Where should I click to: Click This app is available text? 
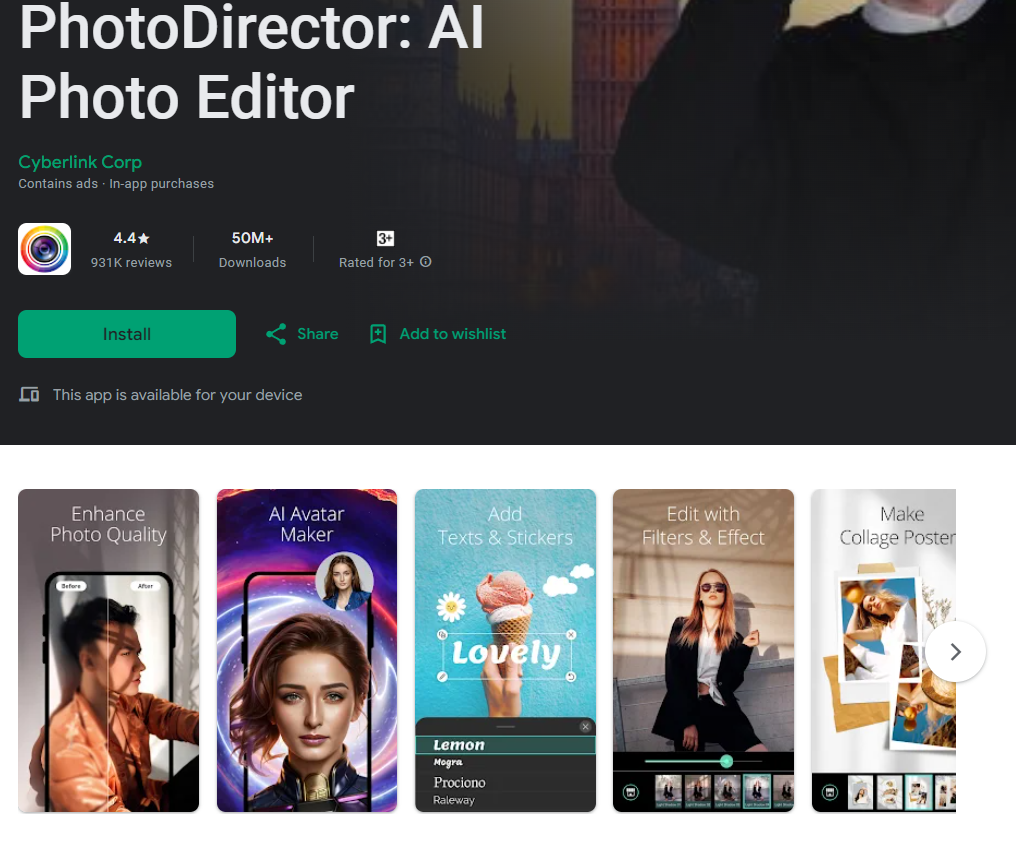click(x=178, y=395)
